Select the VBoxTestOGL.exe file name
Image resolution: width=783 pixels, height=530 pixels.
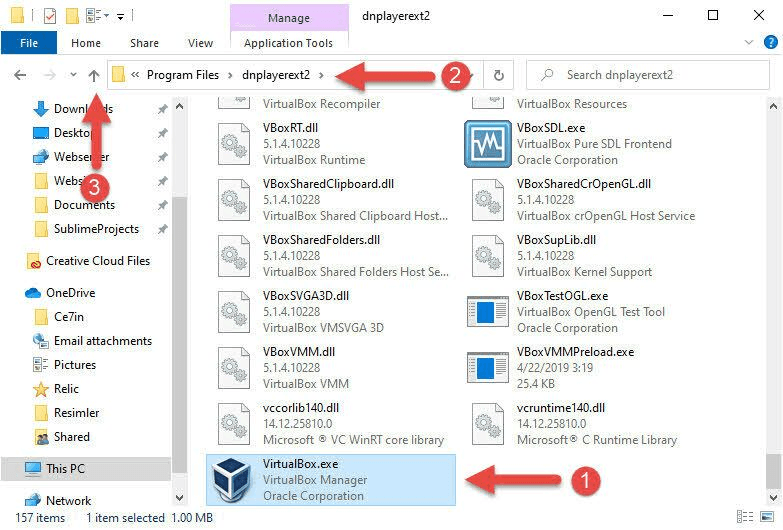(x=562, y=296)
